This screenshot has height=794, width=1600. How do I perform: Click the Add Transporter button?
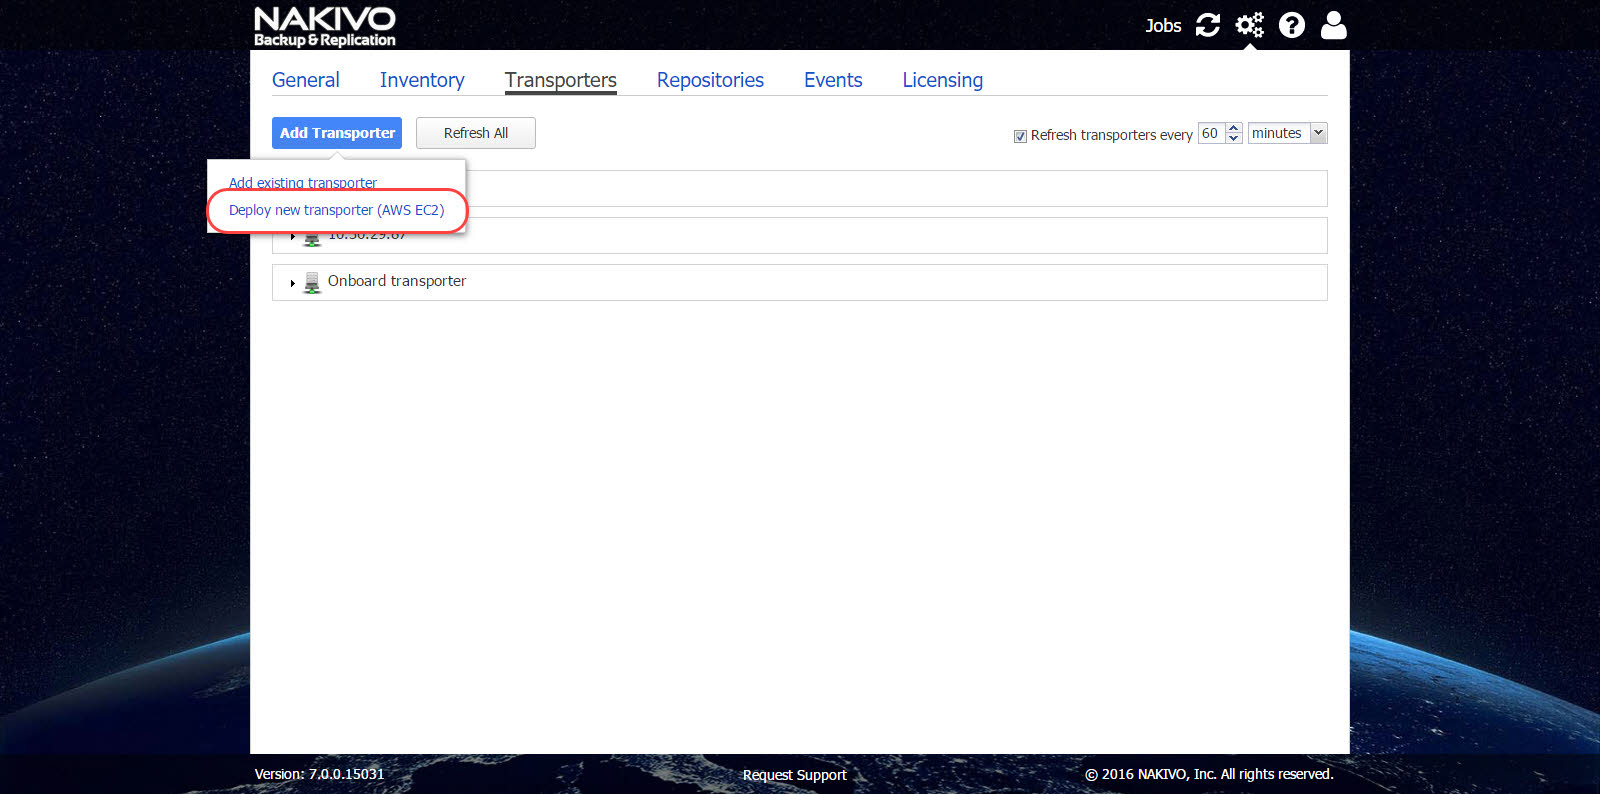[337, 133]
